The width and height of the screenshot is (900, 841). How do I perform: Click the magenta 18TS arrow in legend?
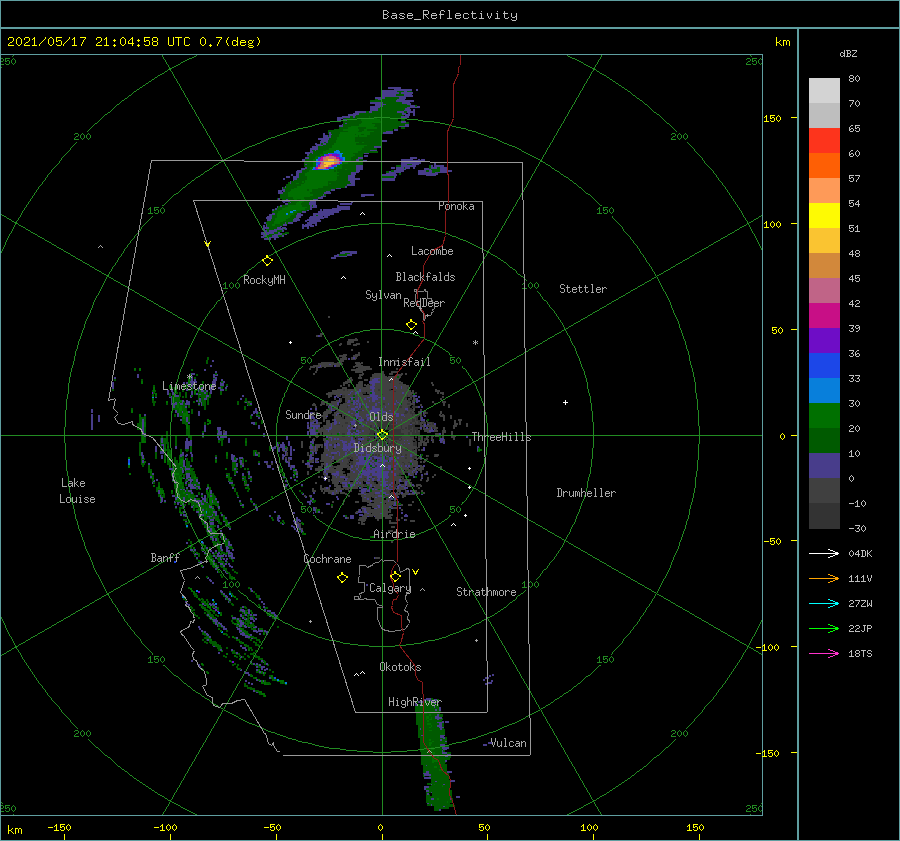coord(824,653)
